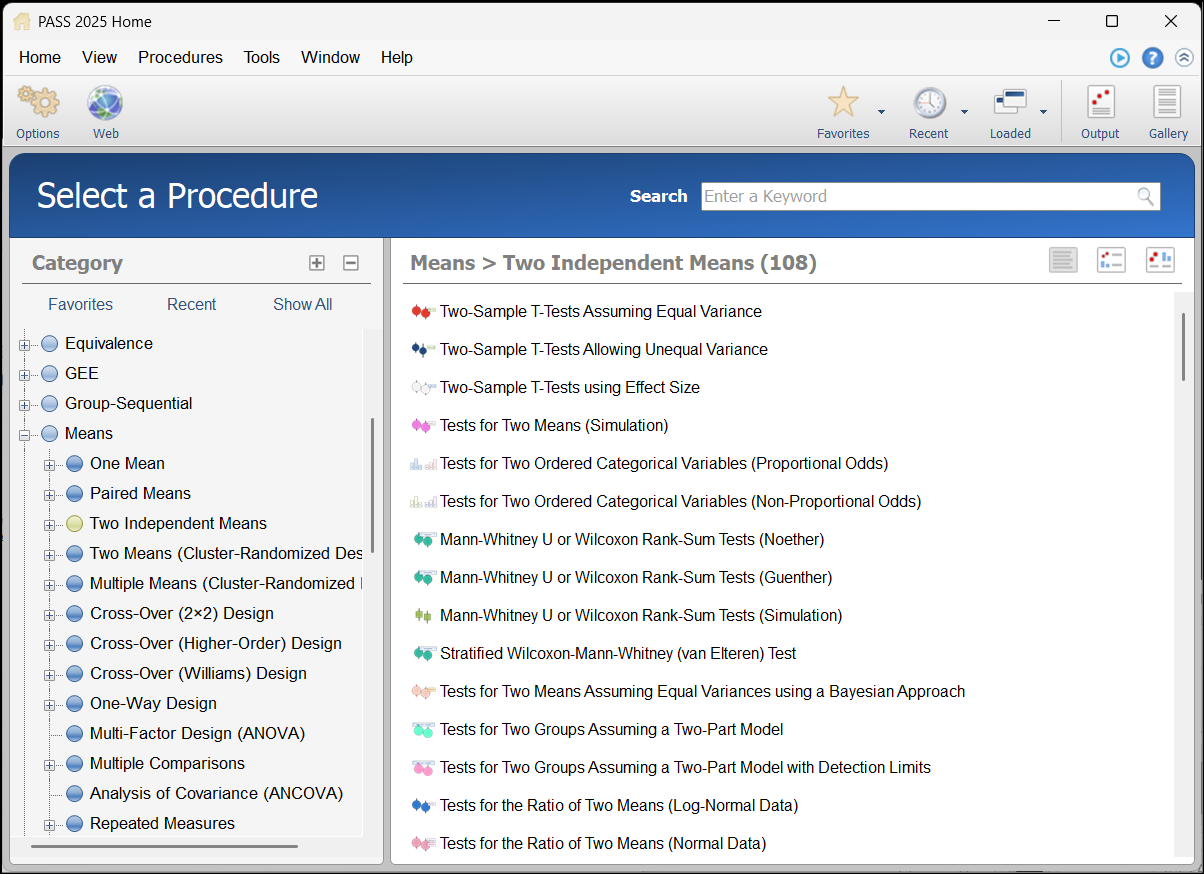Click the Web globe icon

105,103
